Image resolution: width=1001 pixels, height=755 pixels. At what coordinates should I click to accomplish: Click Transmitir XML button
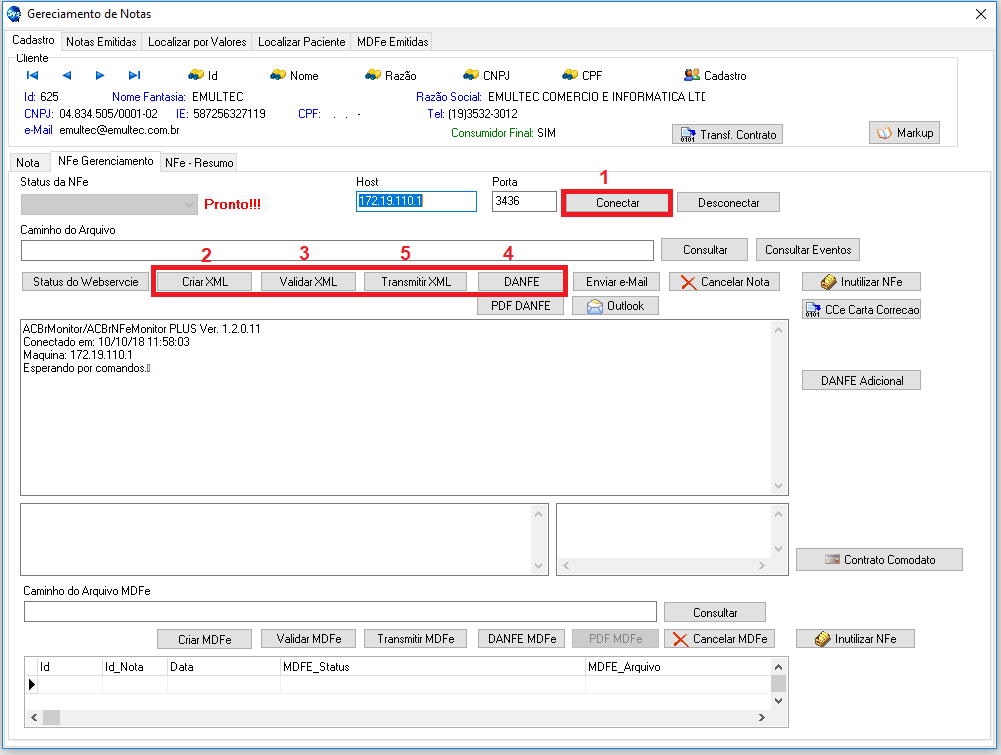(x=416, y=282)
